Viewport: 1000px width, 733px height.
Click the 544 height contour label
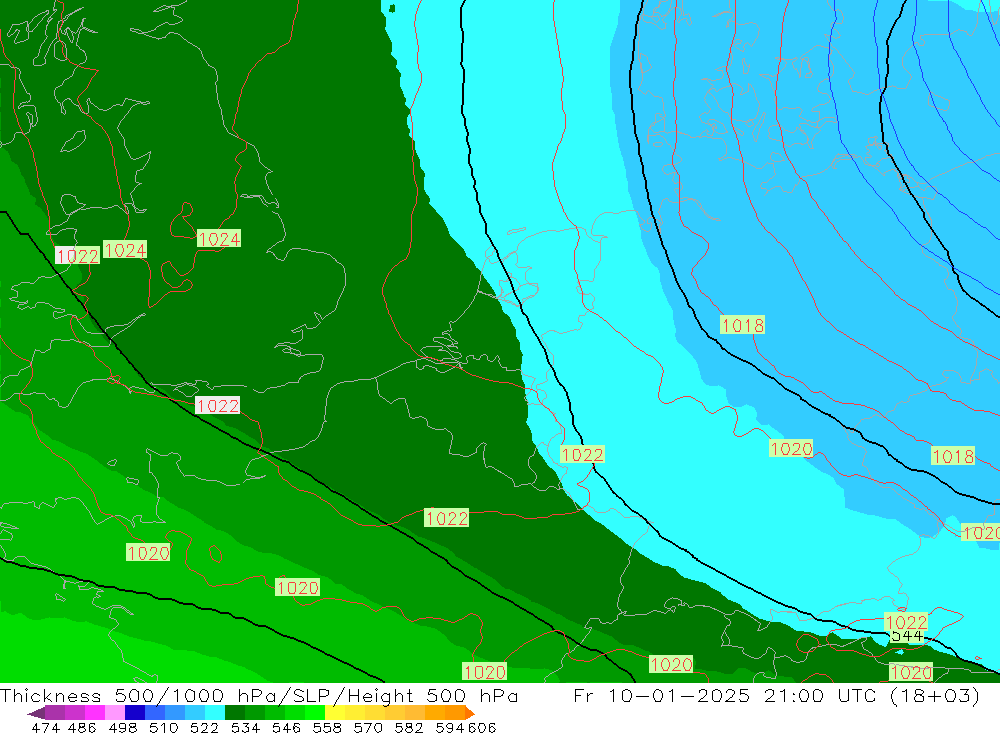coord(906,636)
